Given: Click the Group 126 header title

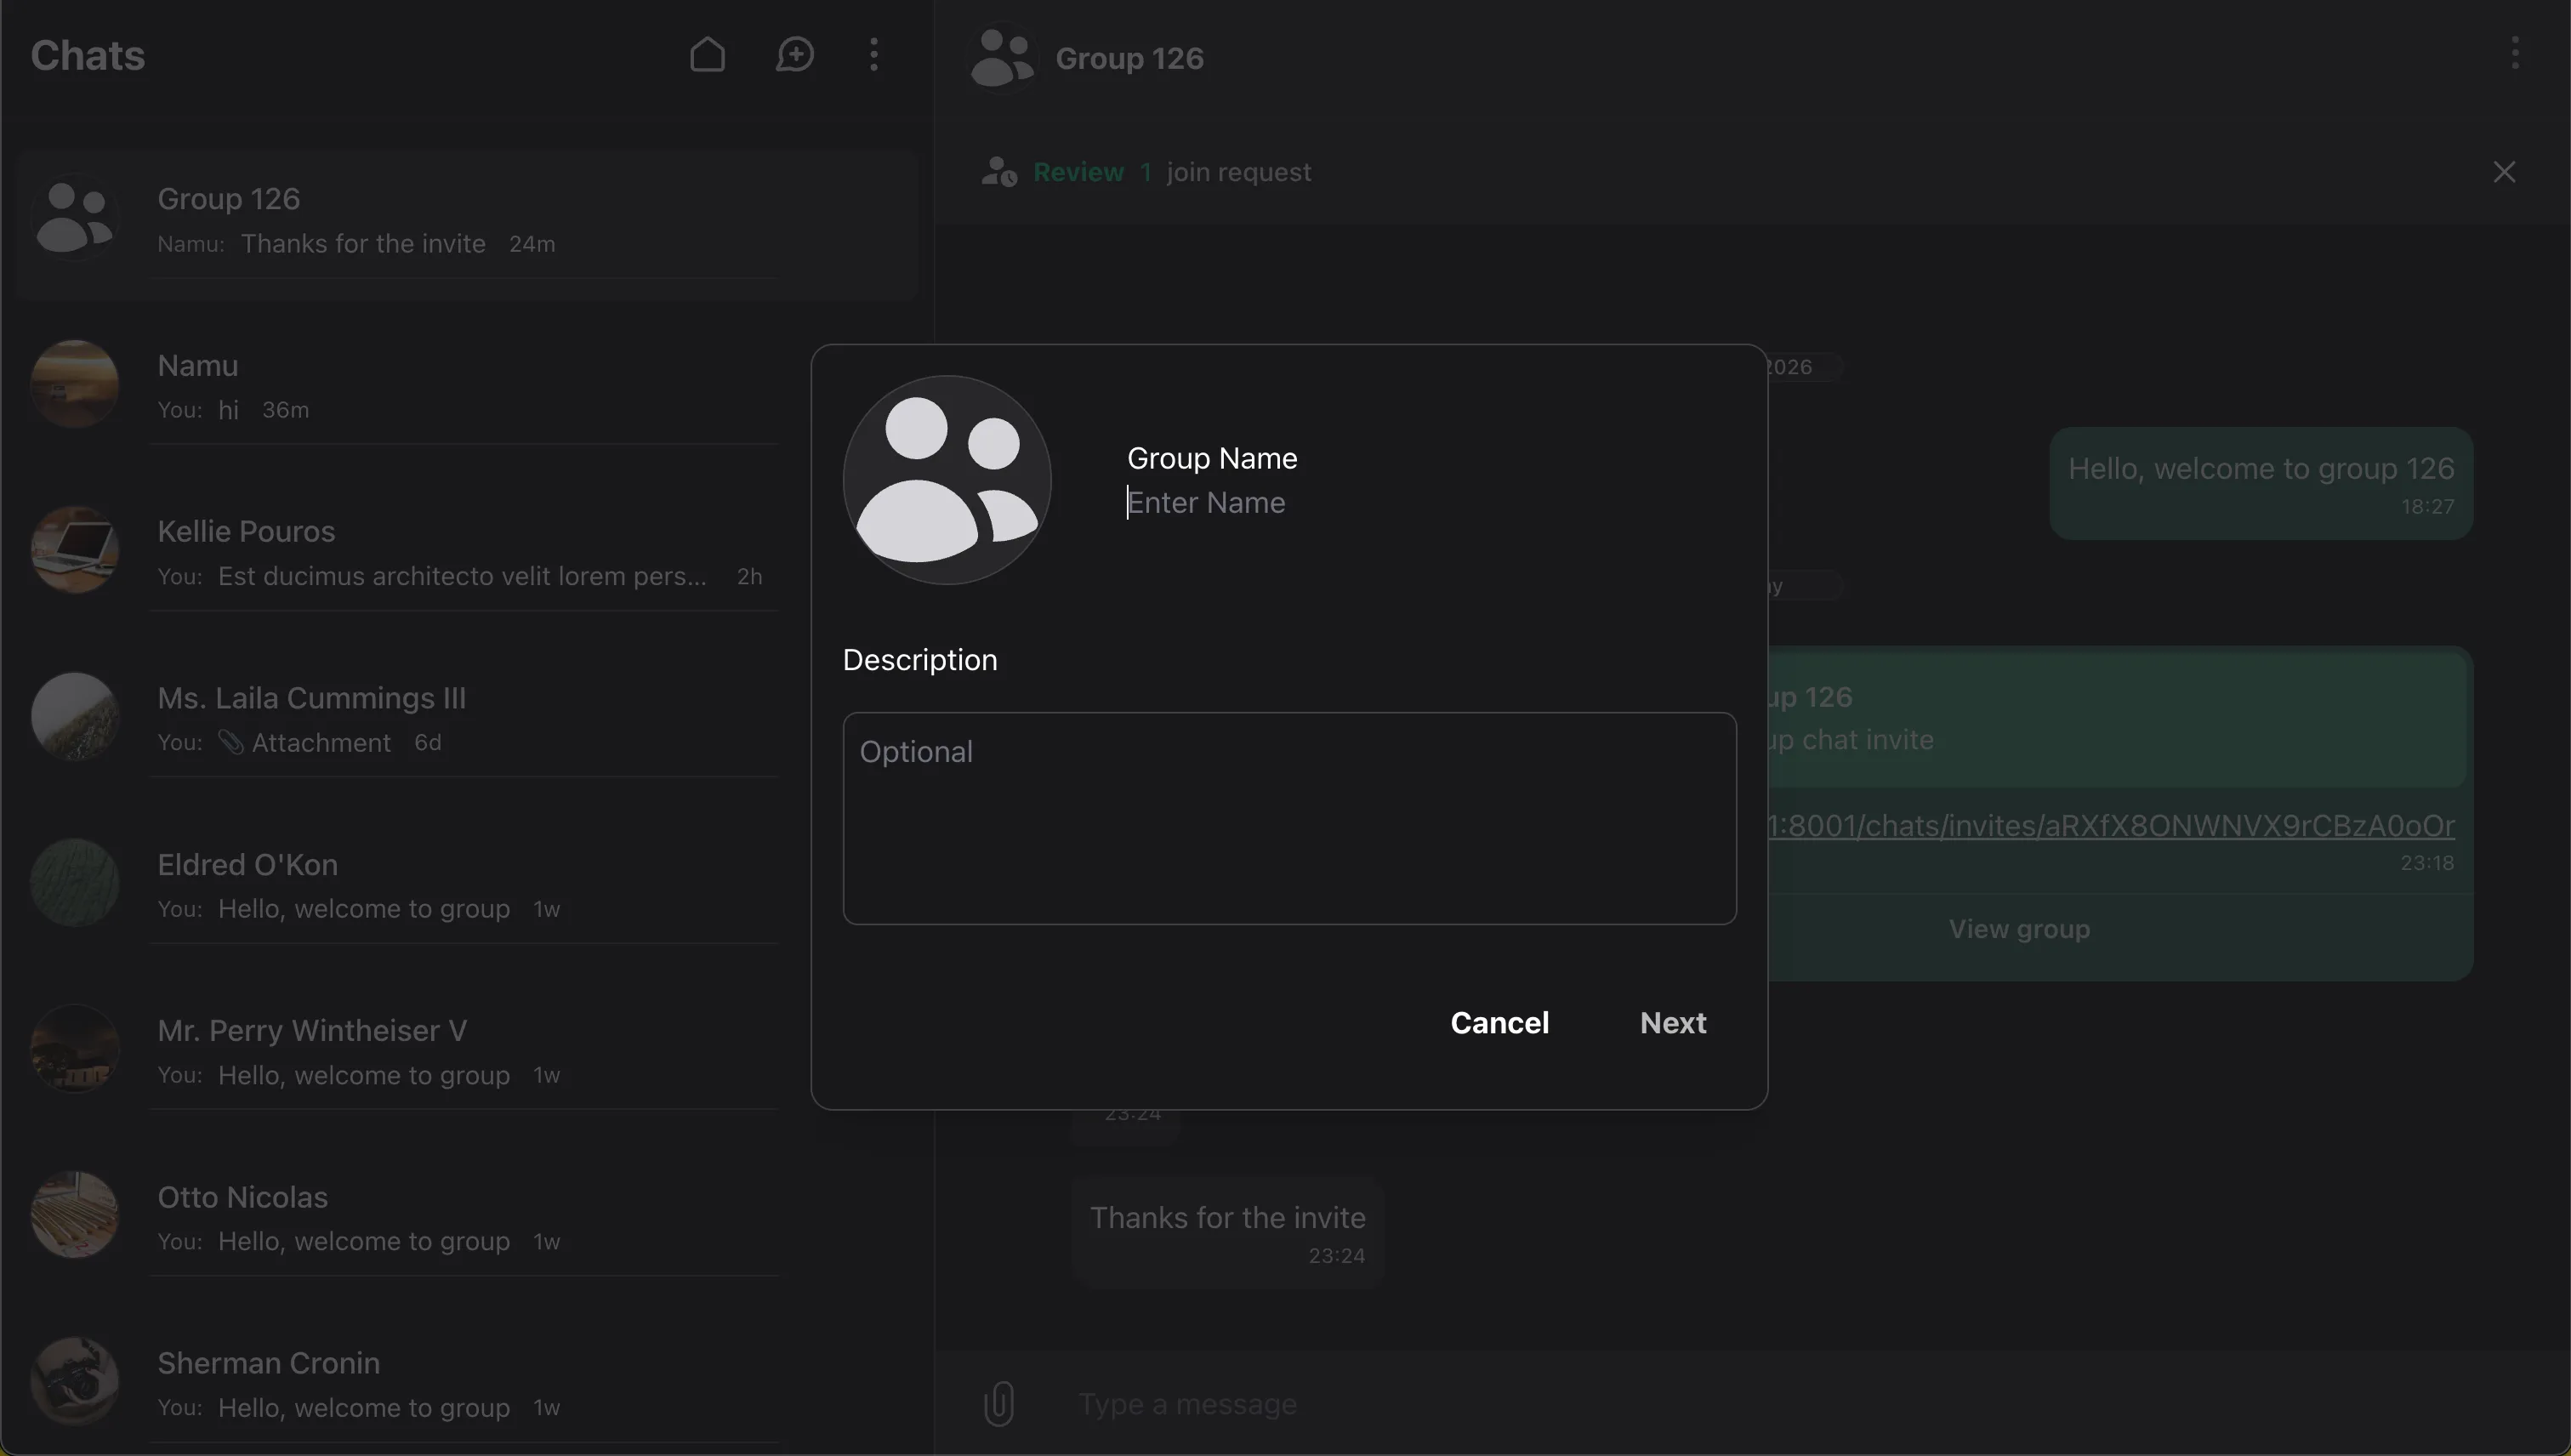Looking at the screenshot, I should pos(1129,58).
